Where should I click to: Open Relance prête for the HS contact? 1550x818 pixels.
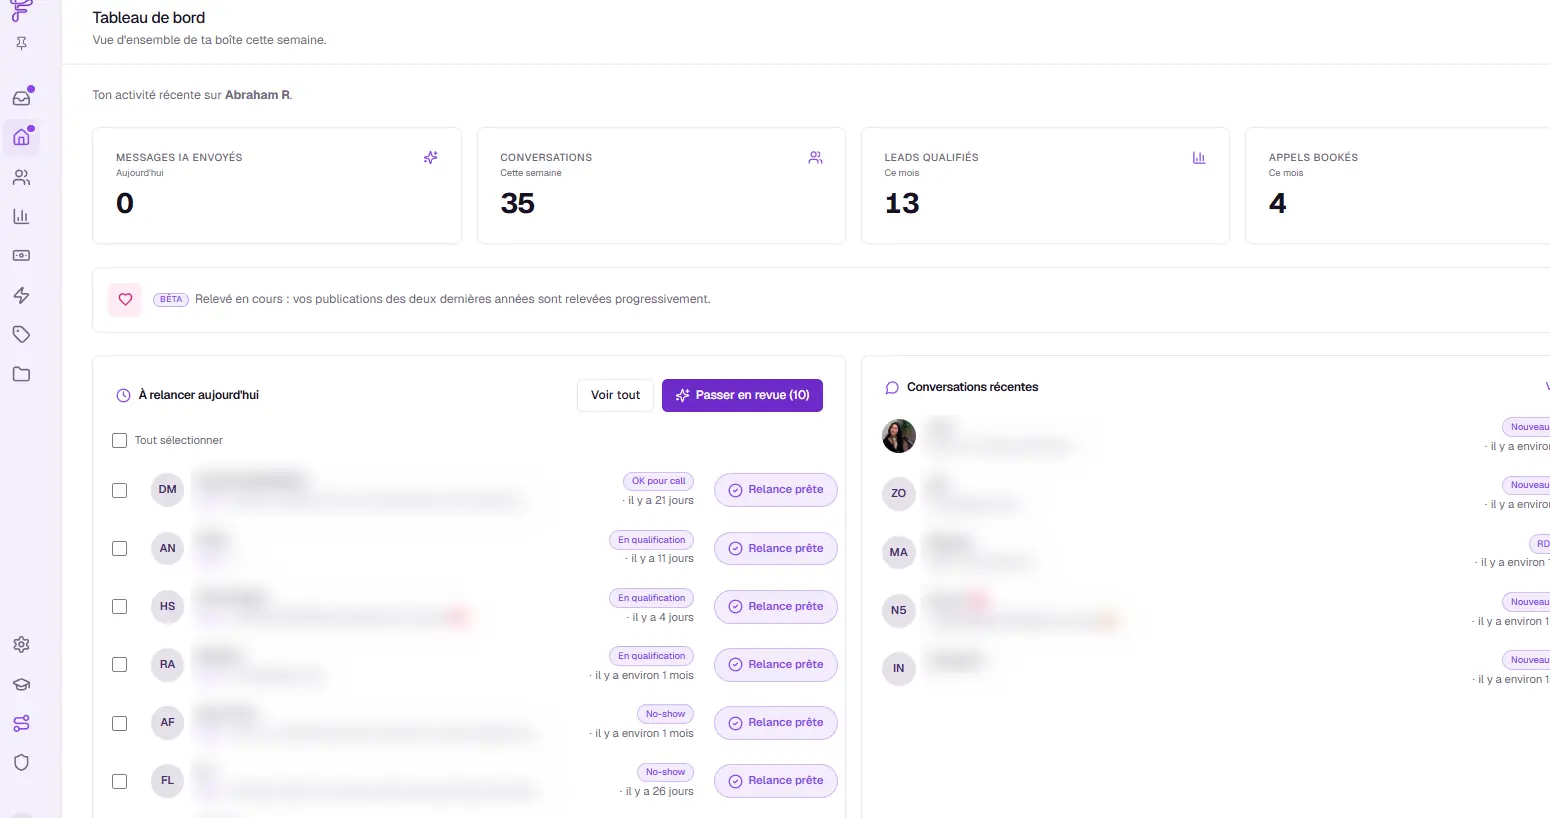(x=776, y=606)
